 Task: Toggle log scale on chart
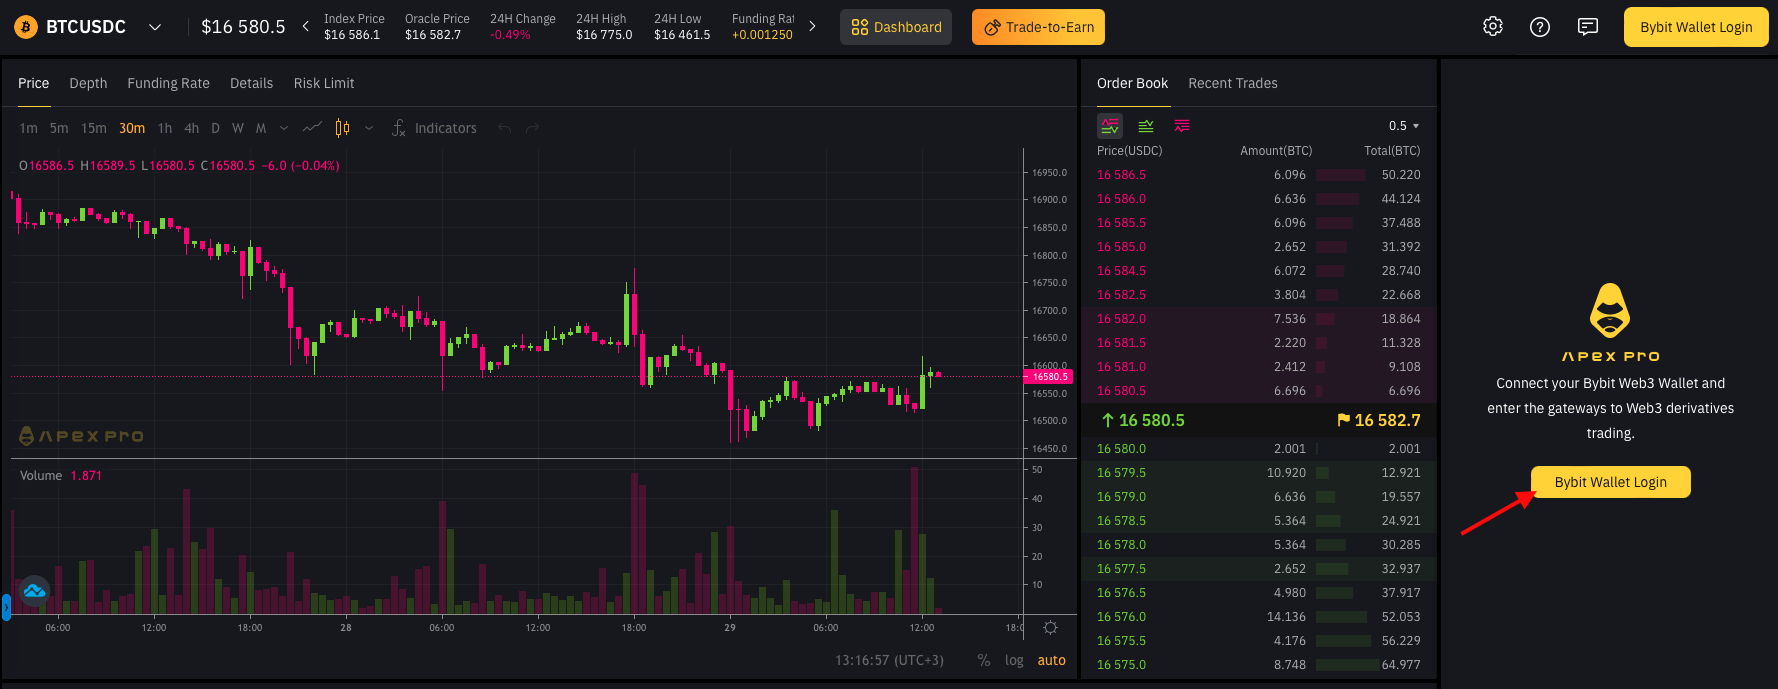[1014, 660]
